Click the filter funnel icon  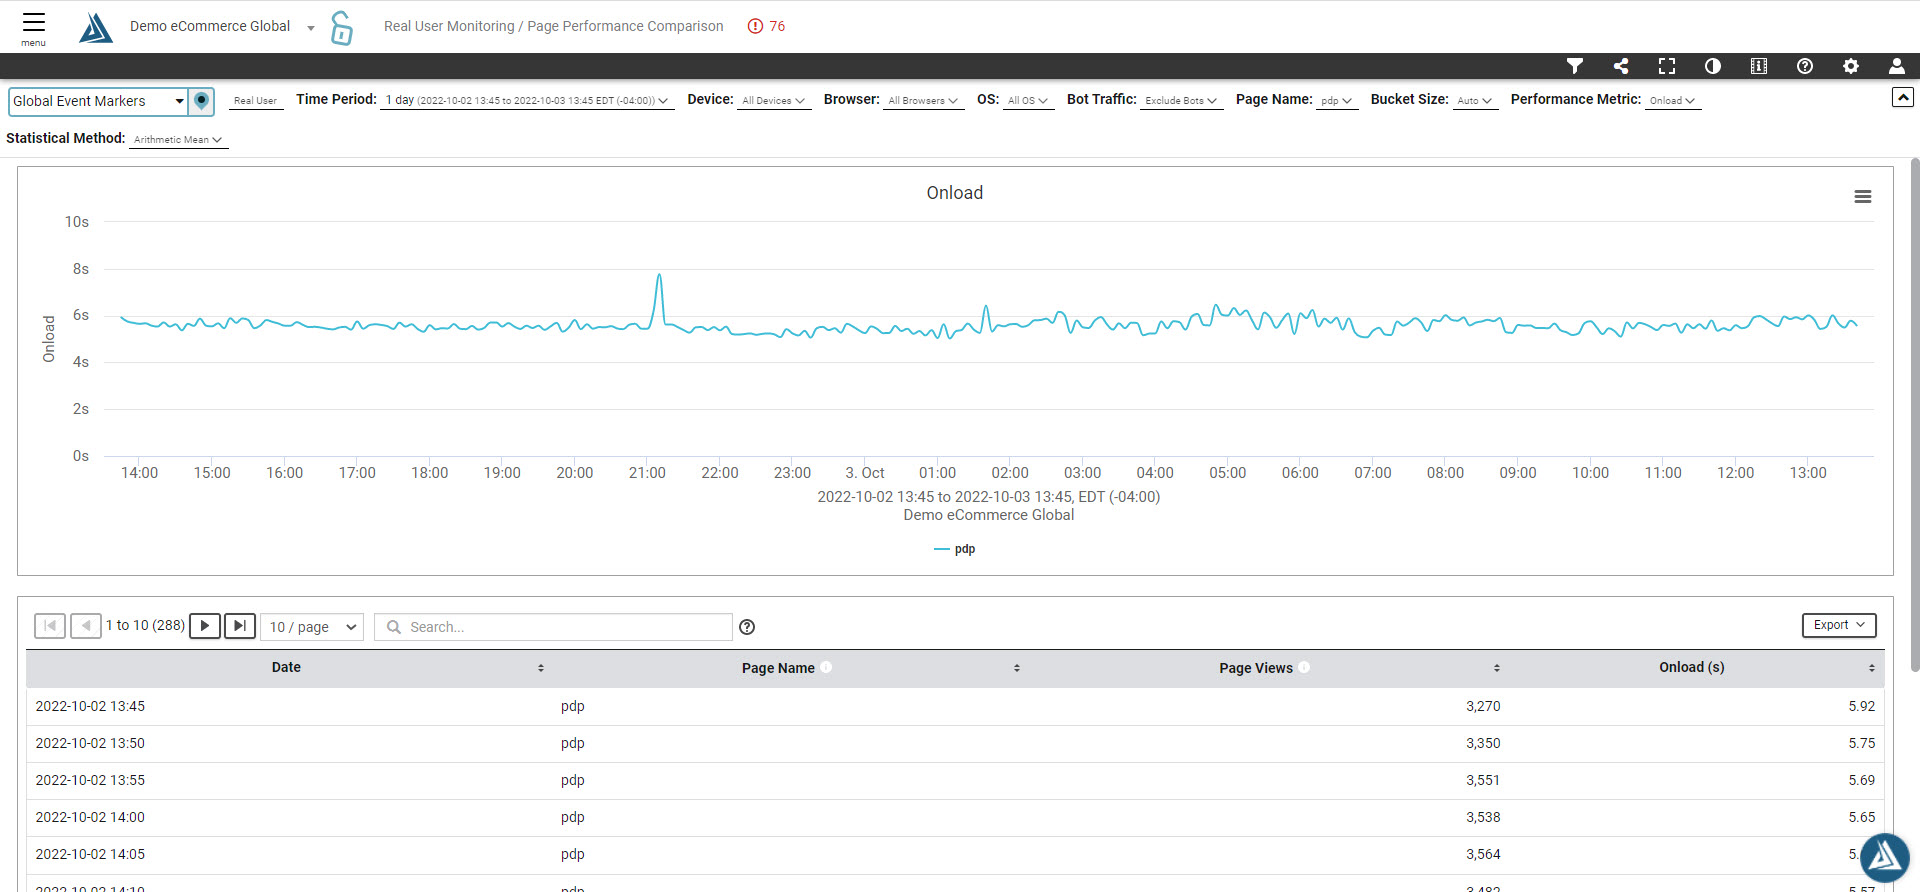point(1575,66)
